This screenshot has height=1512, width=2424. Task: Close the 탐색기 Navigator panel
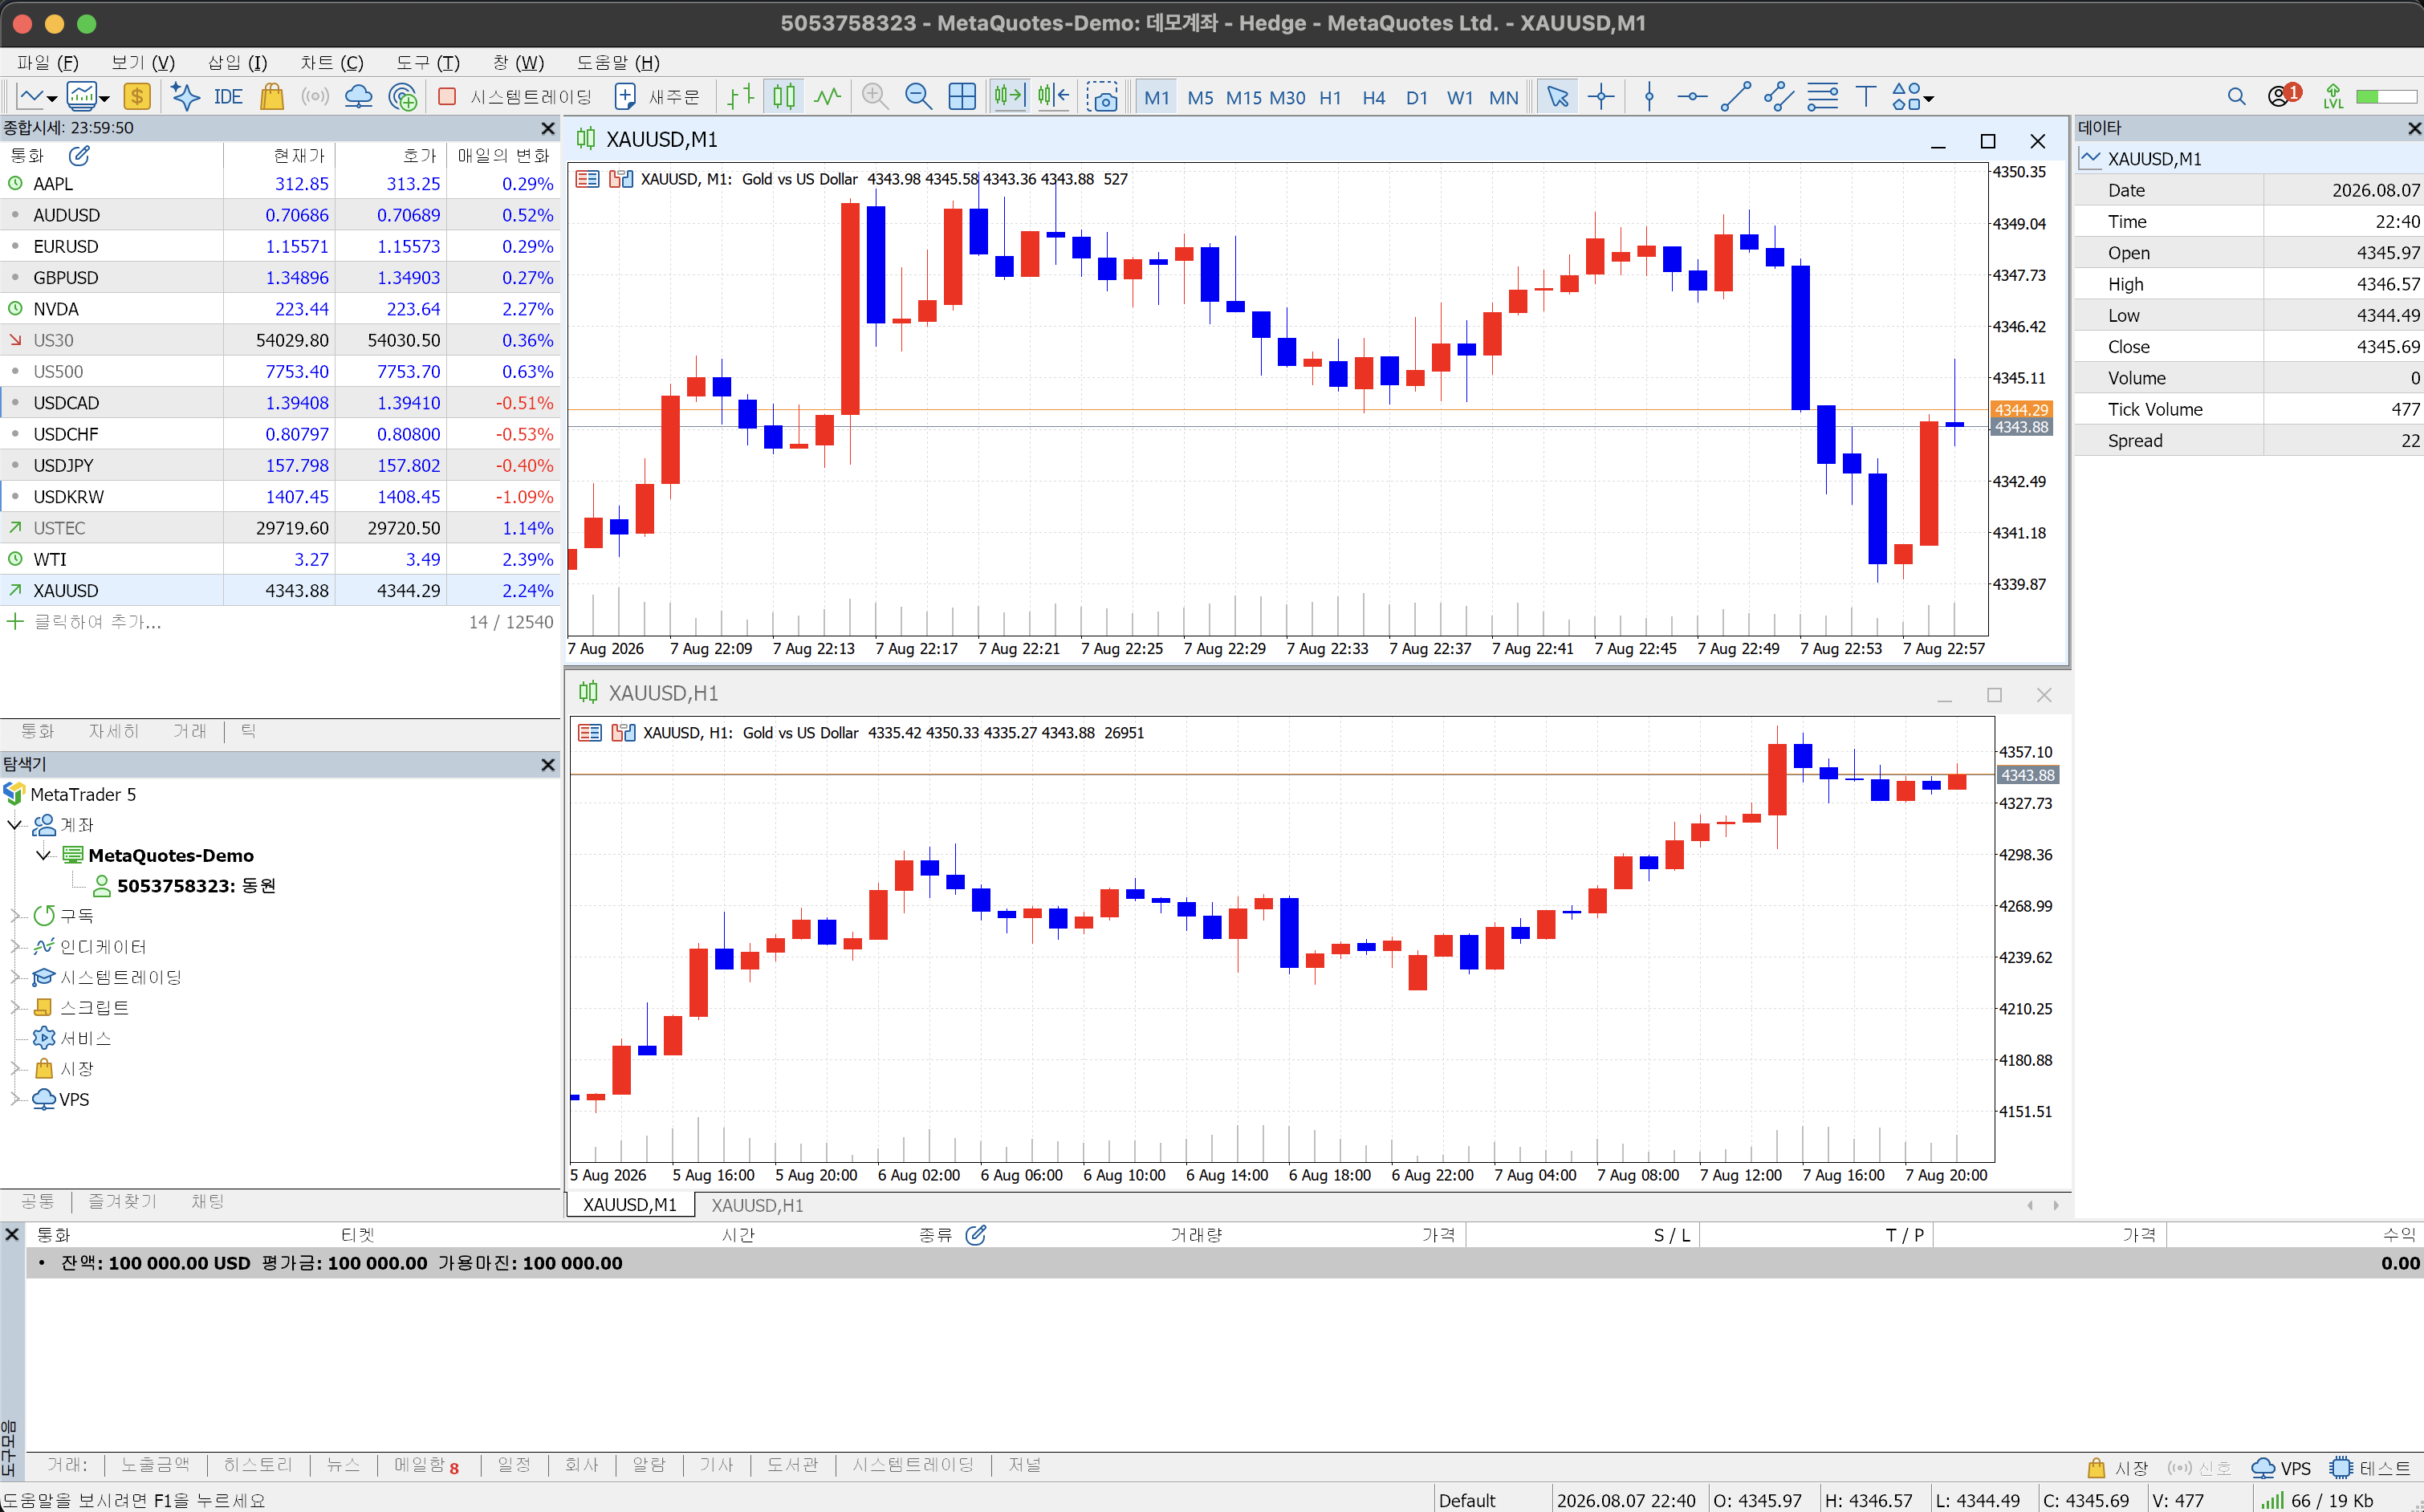[547, 765]
